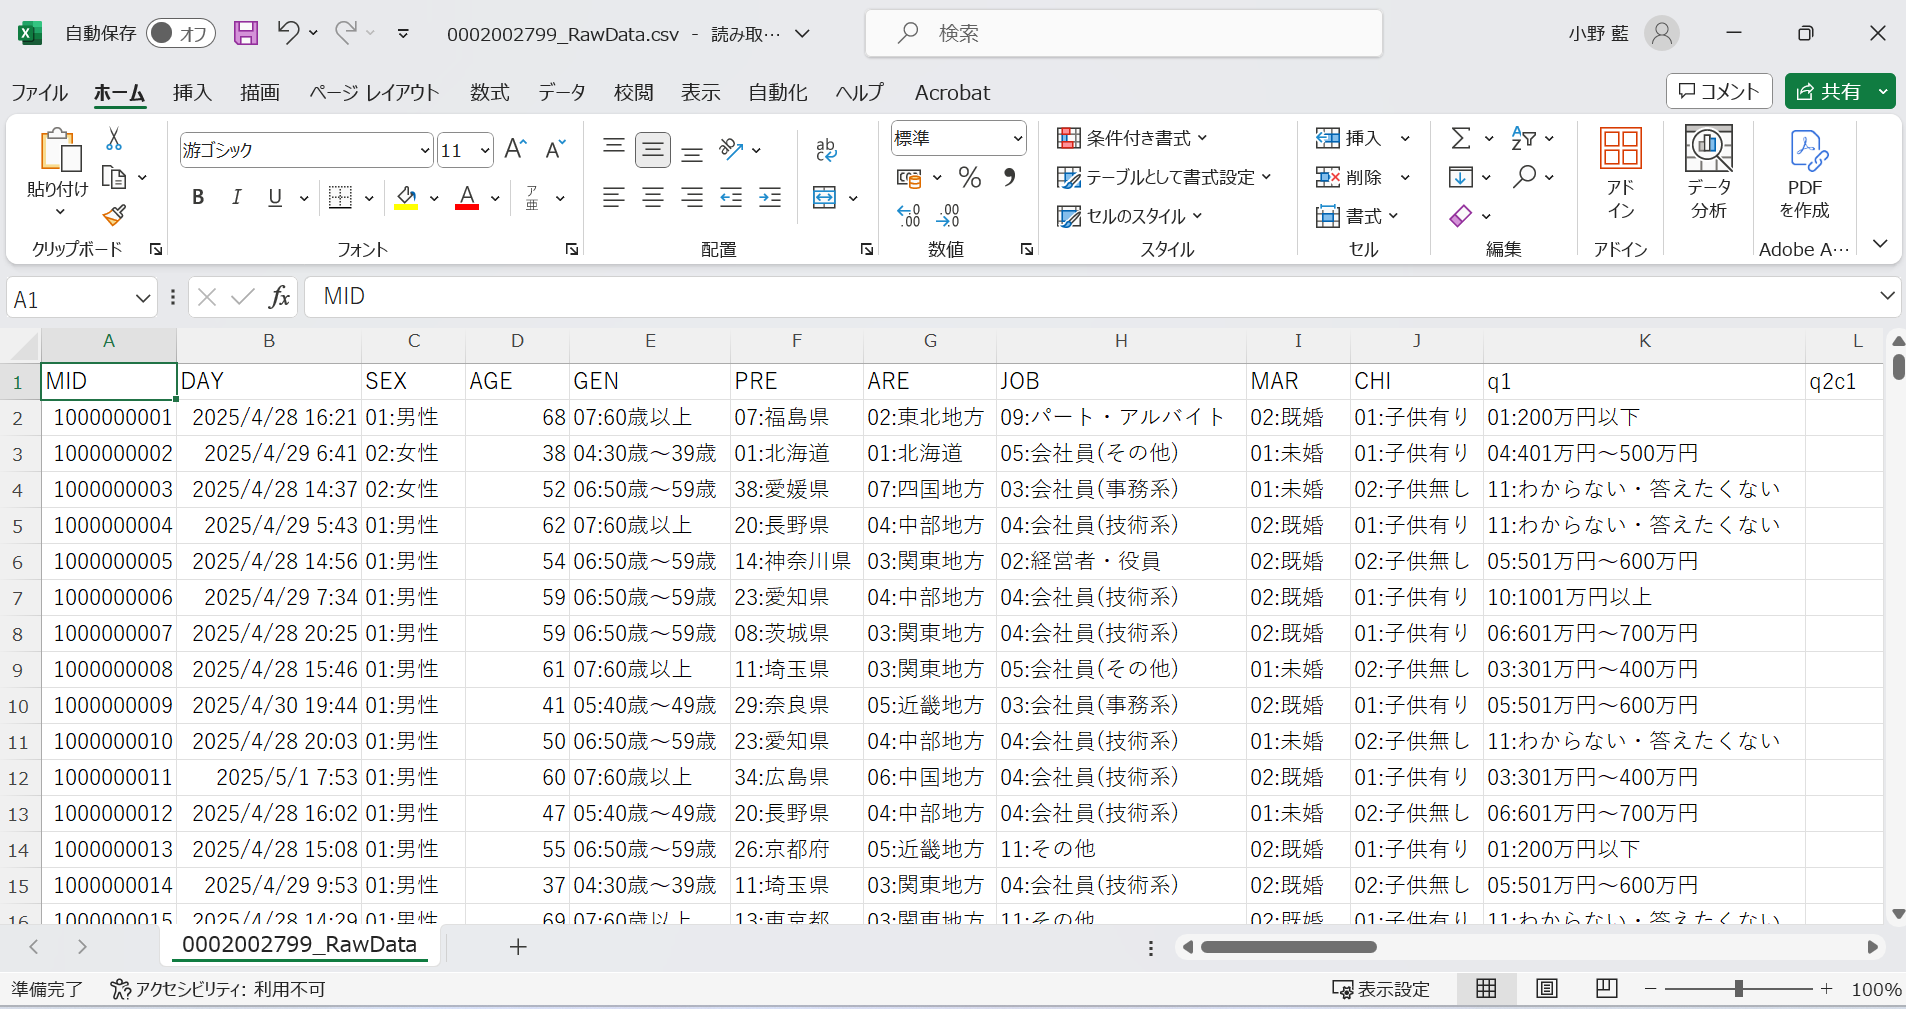Click the Format Painter brush icon
This screenshot has height=1009, width=1906.
tap(114, 215)
